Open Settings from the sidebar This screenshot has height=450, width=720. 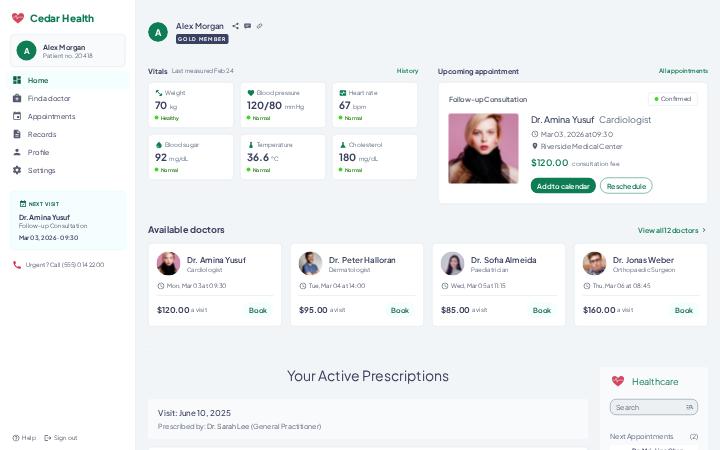pos(69,170)
